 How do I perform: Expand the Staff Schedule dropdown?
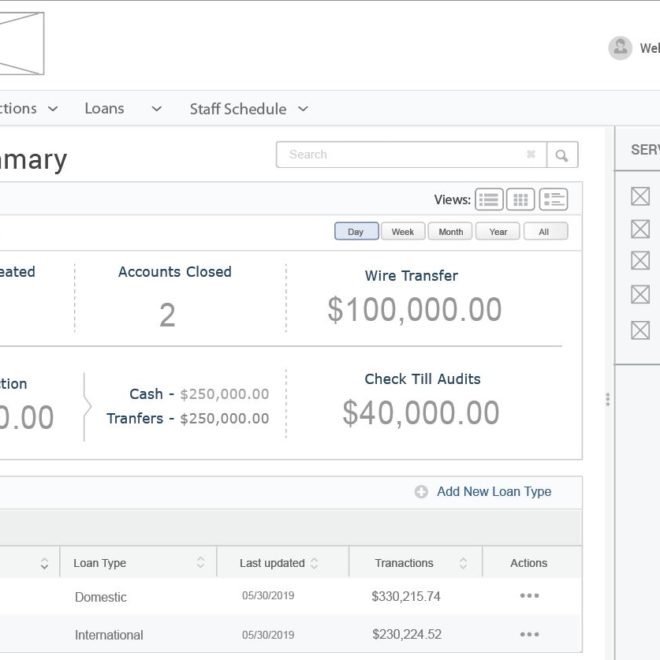pos(303,109)
